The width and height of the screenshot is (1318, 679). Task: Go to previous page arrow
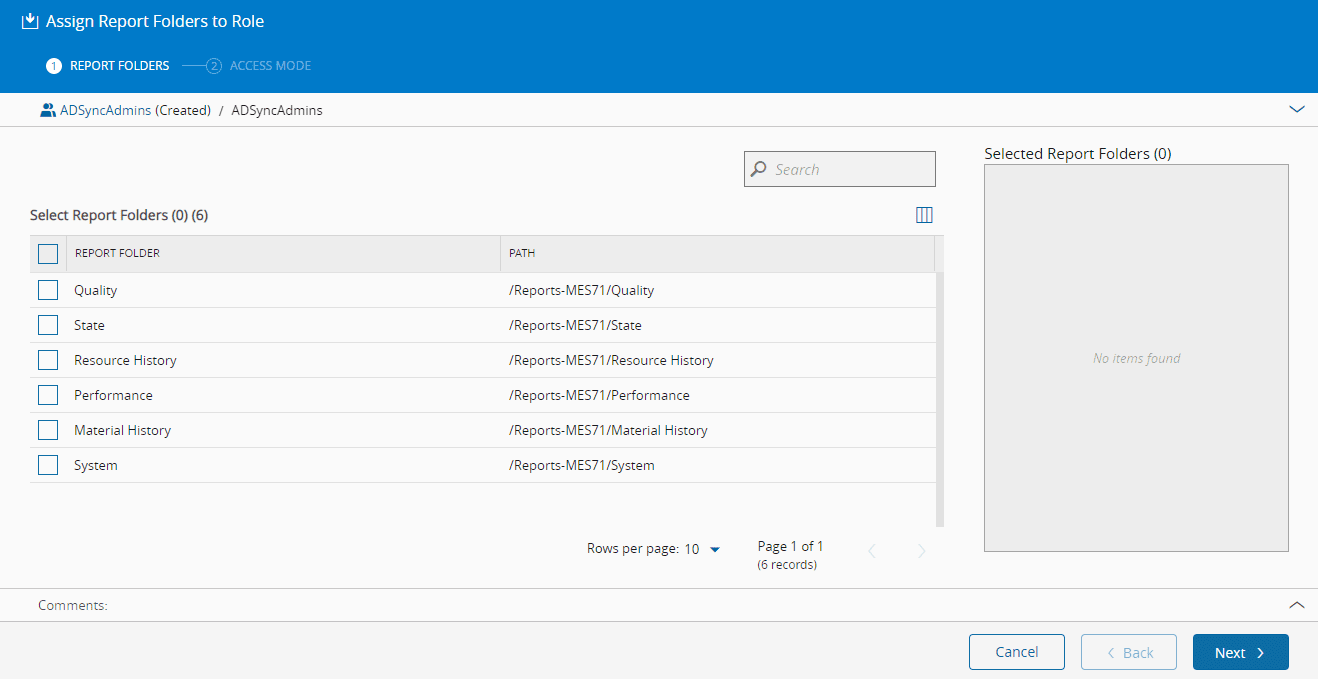[872, 551]
